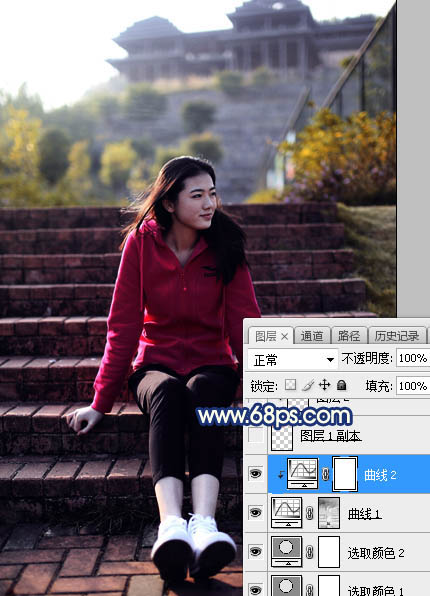Click the 不透明度 value field
This screenshot has width=430, height=596.
(x=413, y=358)
